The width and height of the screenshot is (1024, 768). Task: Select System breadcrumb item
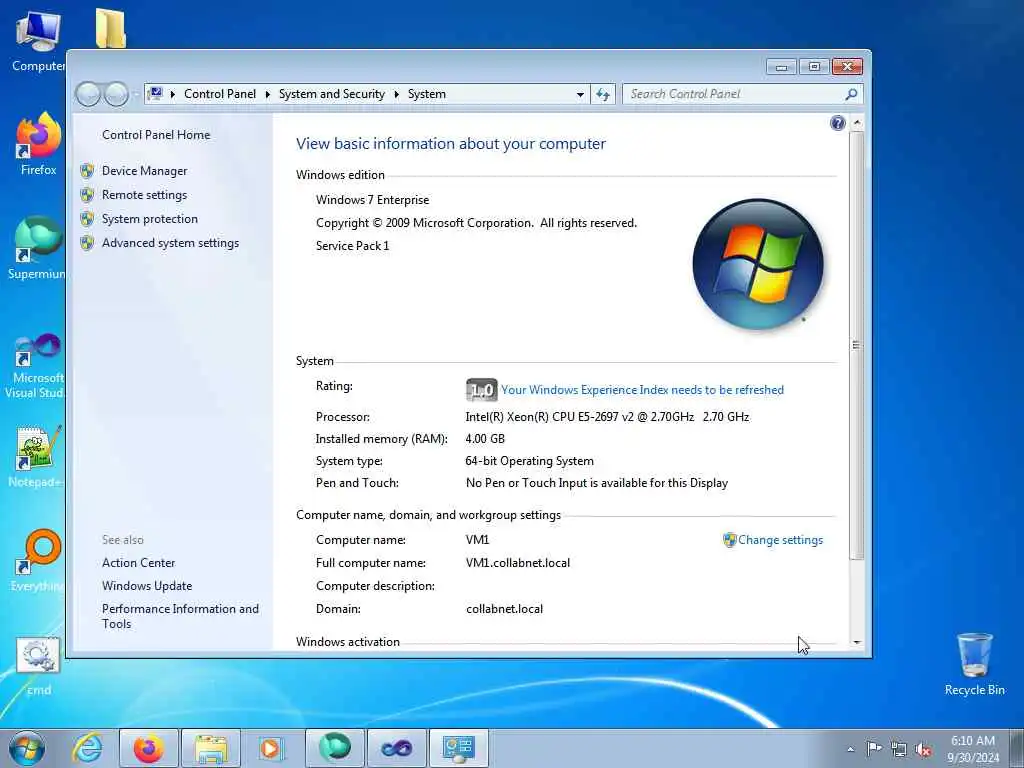pyautogui.click(x=427, y=94)
